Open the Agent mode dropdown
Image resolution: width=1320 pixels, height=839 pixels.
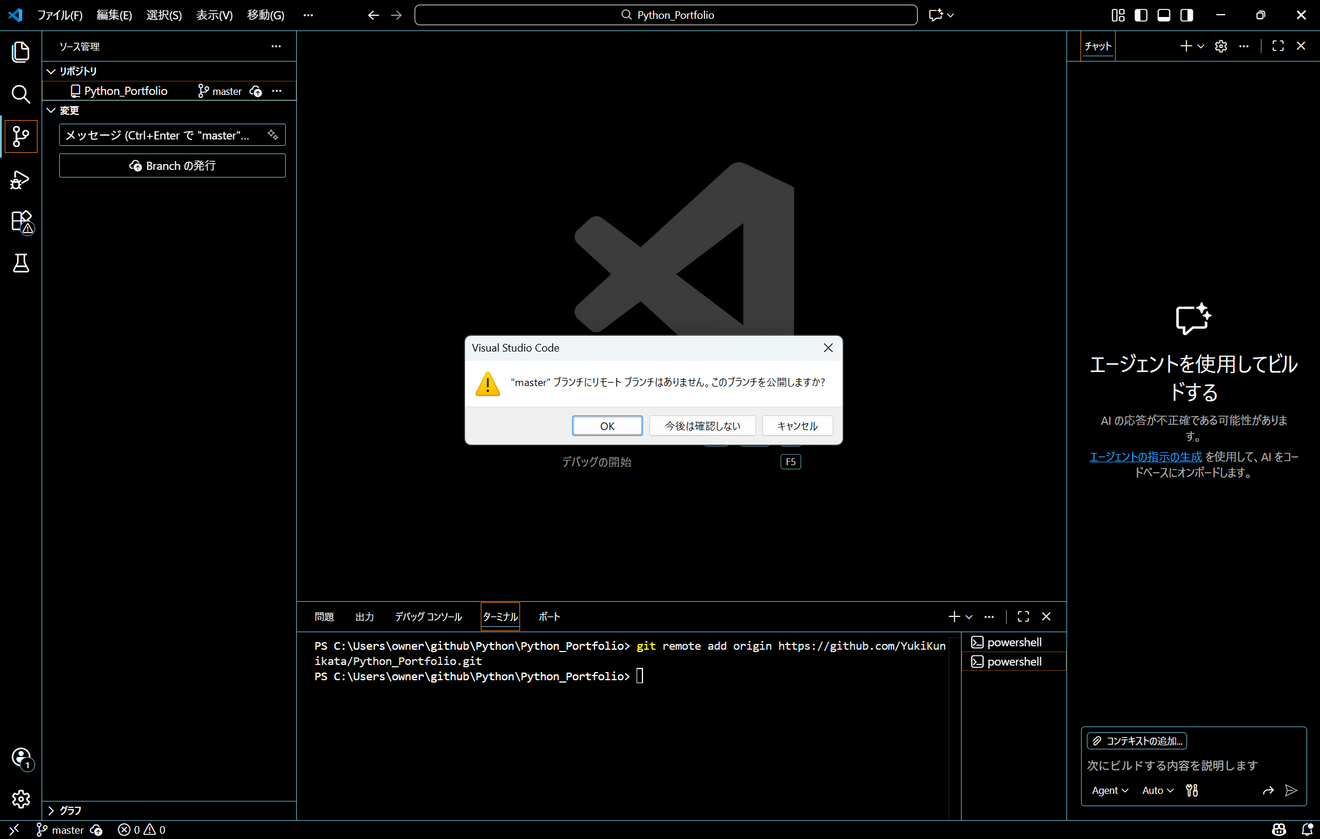(x=1110, y=790)
